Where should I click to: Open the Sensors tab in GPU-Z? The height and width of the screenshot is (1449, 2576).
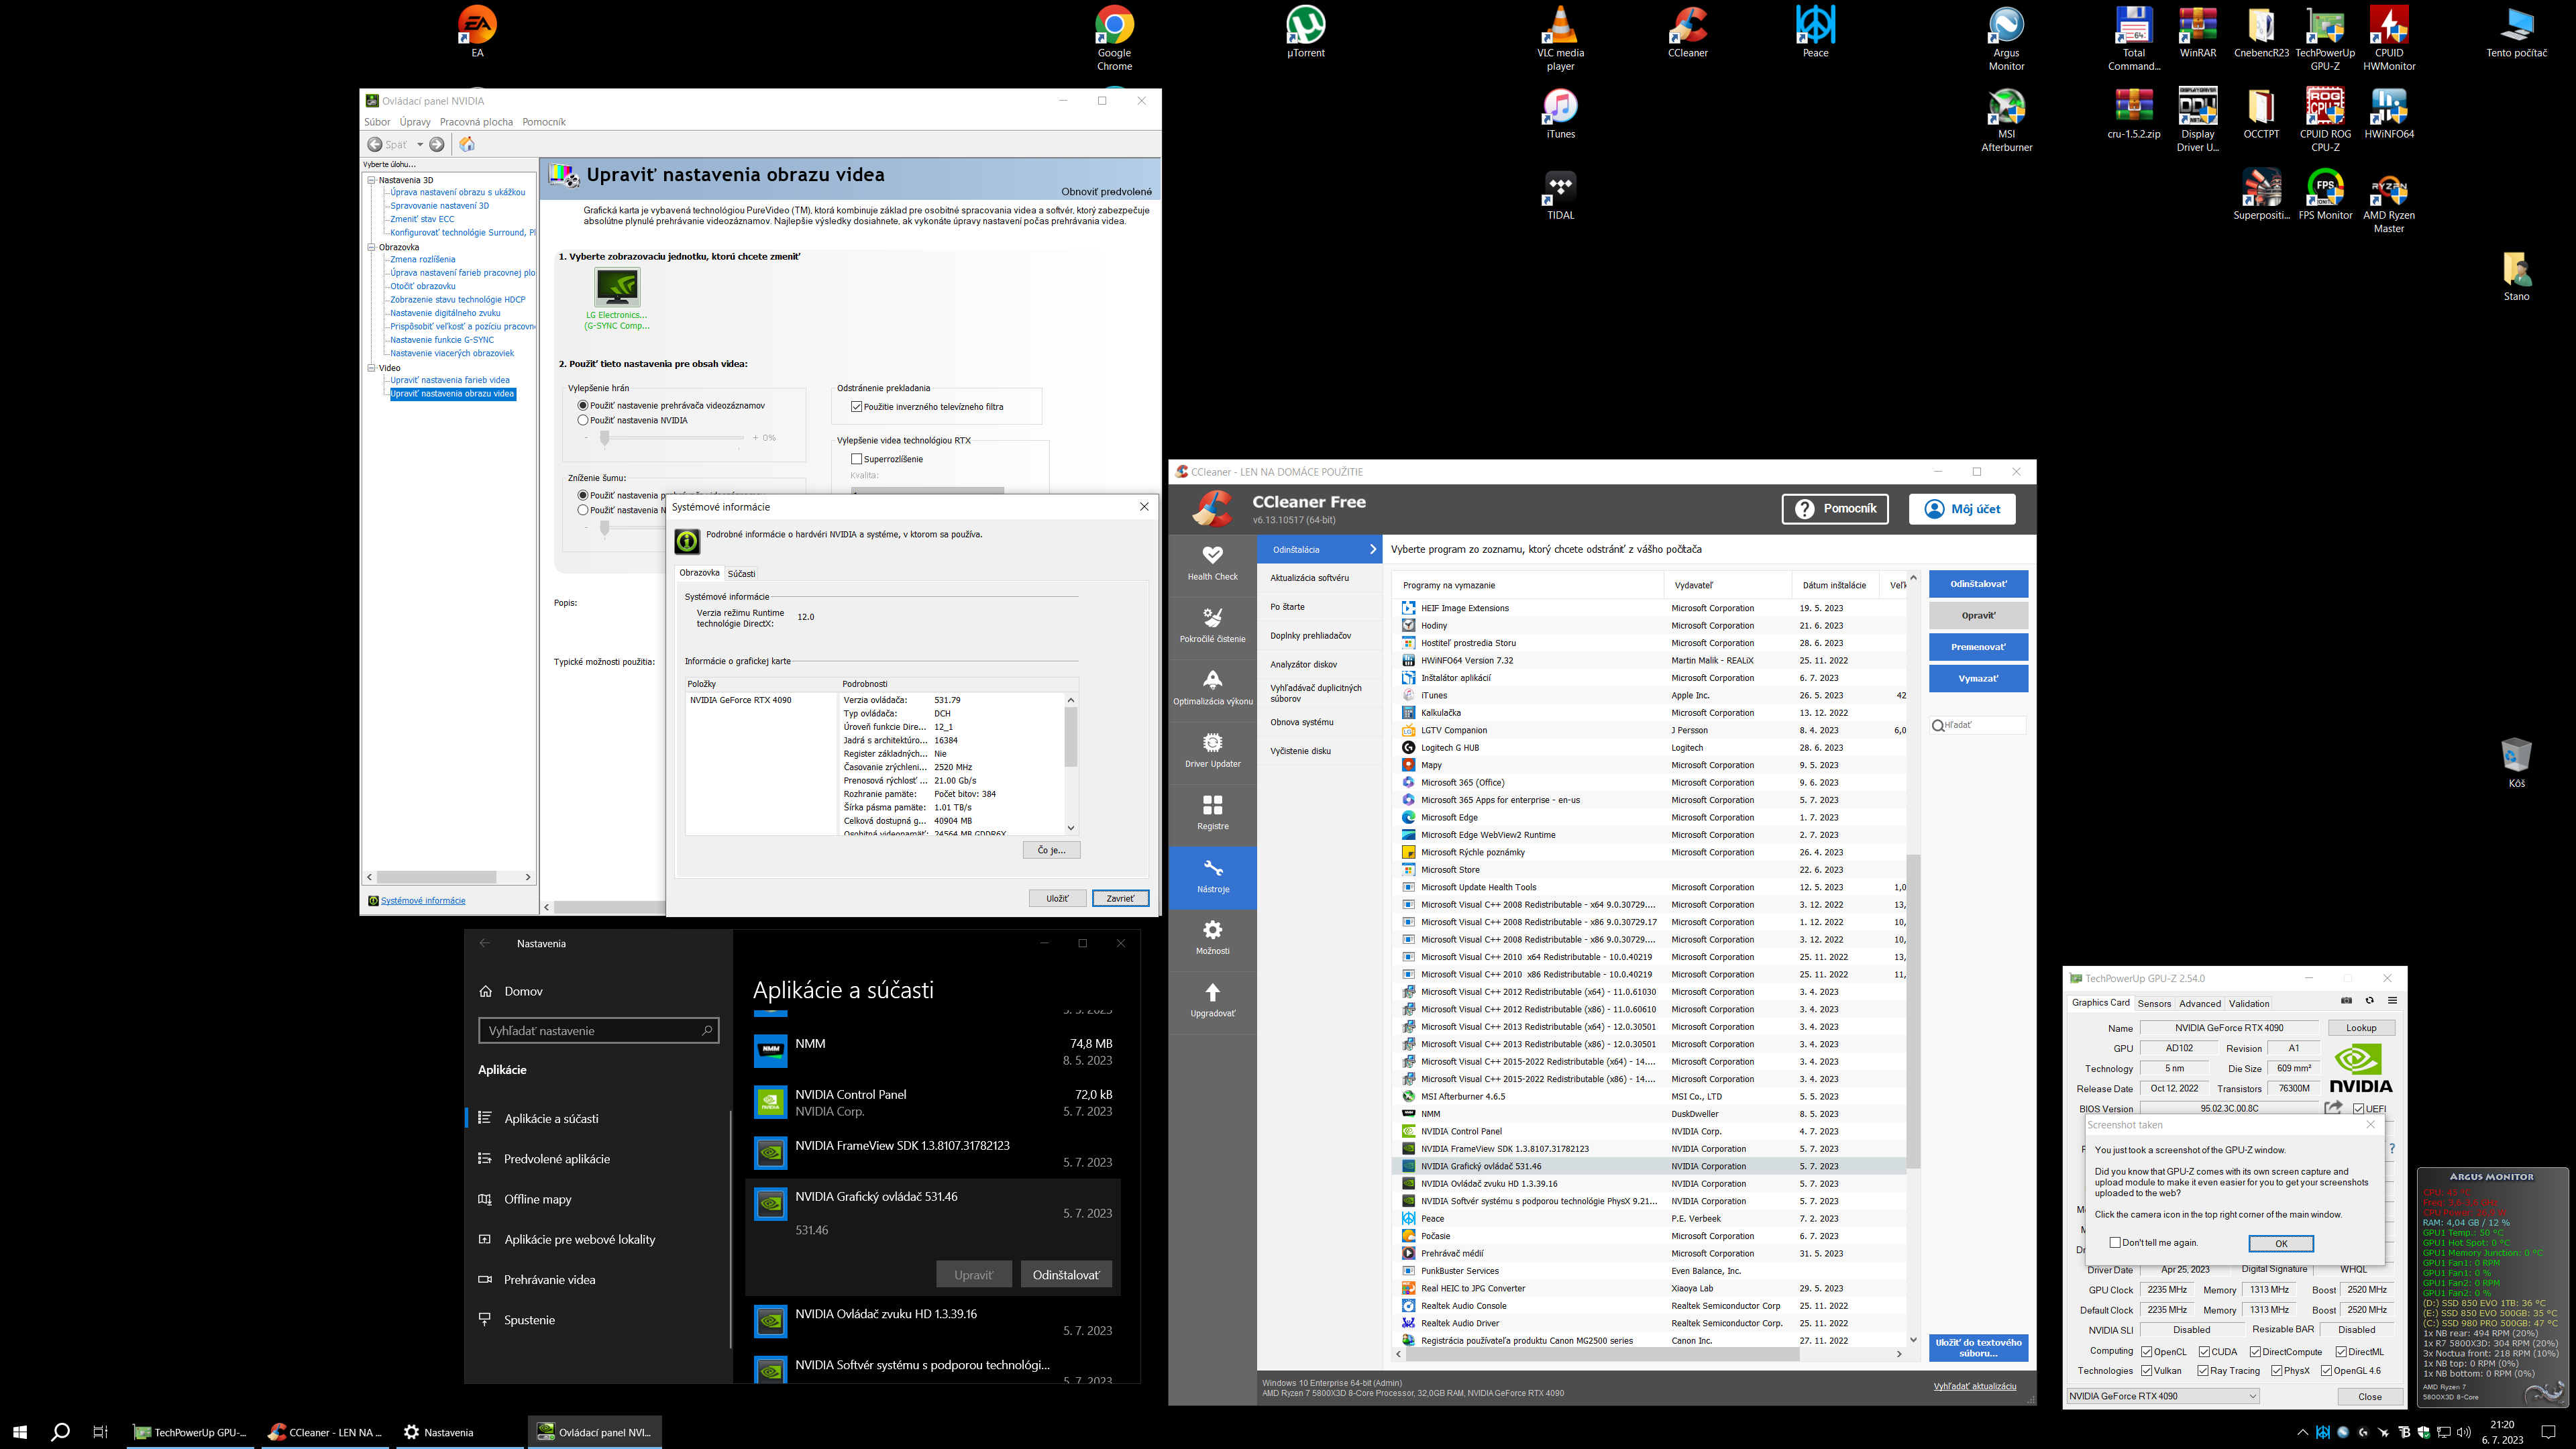[x=2154, y=1003]
